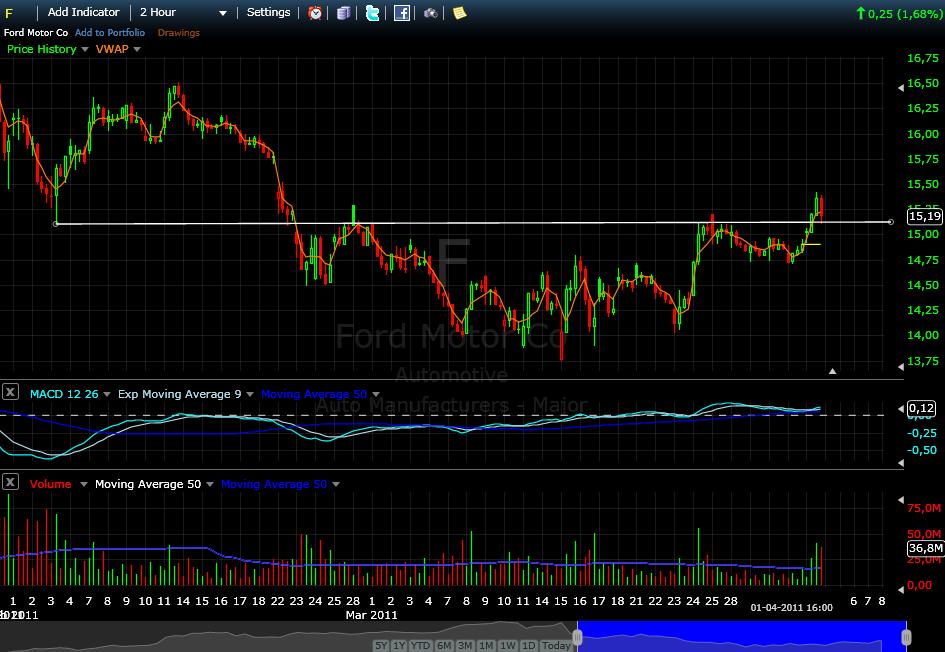Click the Ford Motor Co name label
This screenshot has width=945, height=652.
point(36,33)
